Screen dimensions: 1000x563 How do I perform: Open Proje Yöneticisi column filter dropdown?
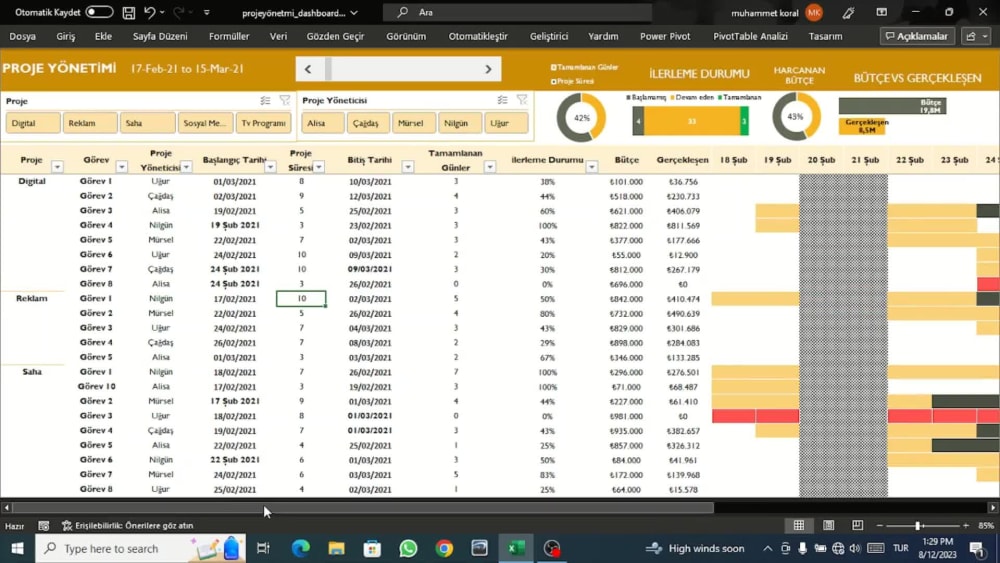[x=186, y=167]
